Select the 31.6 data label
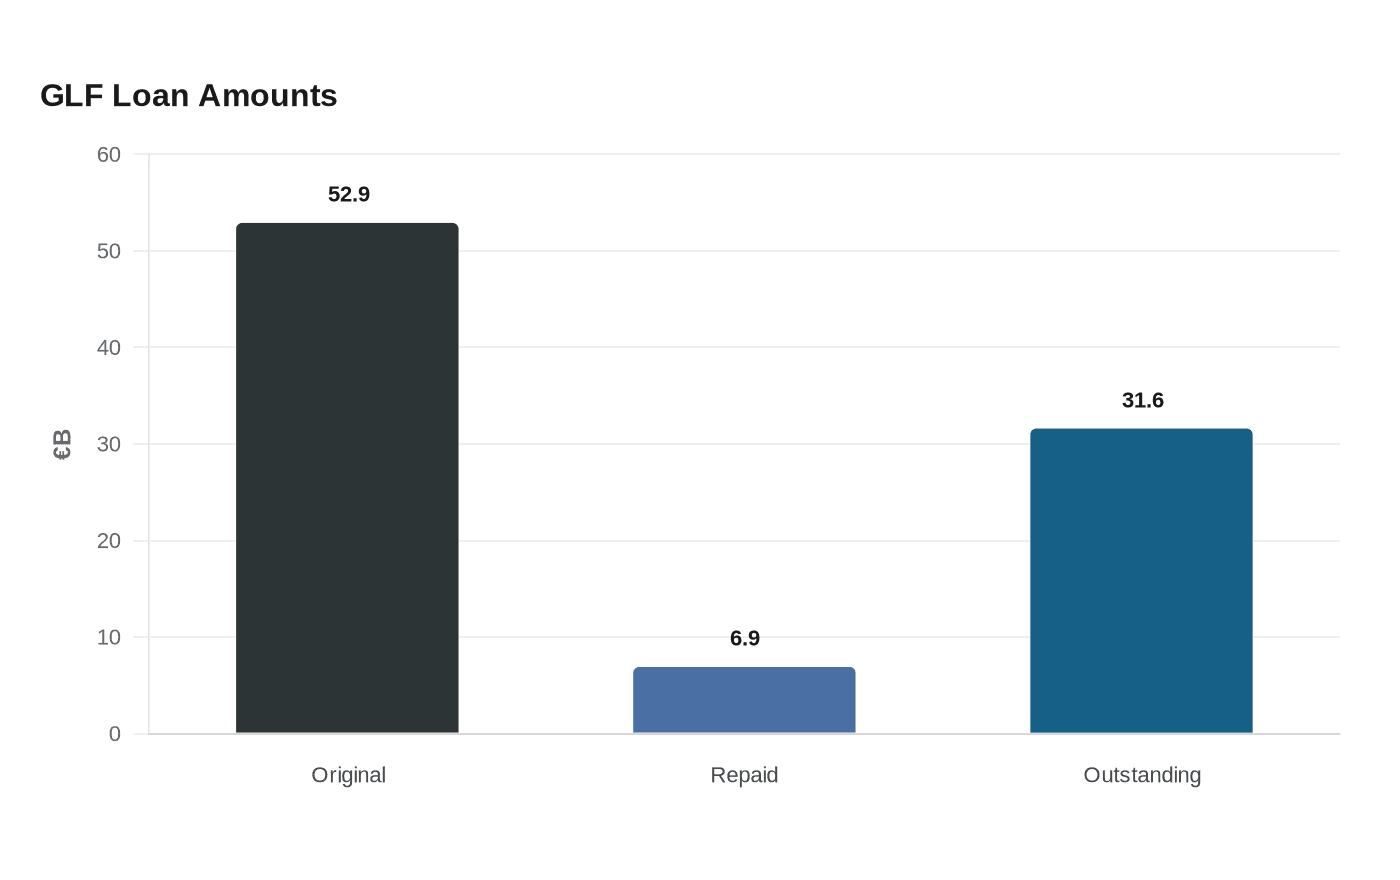 tap(1143, 401)
